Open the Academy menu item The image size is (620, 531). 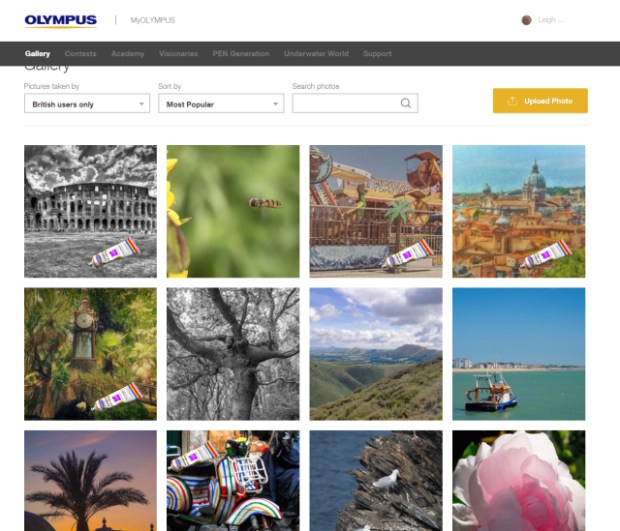(x=128, y=53)
